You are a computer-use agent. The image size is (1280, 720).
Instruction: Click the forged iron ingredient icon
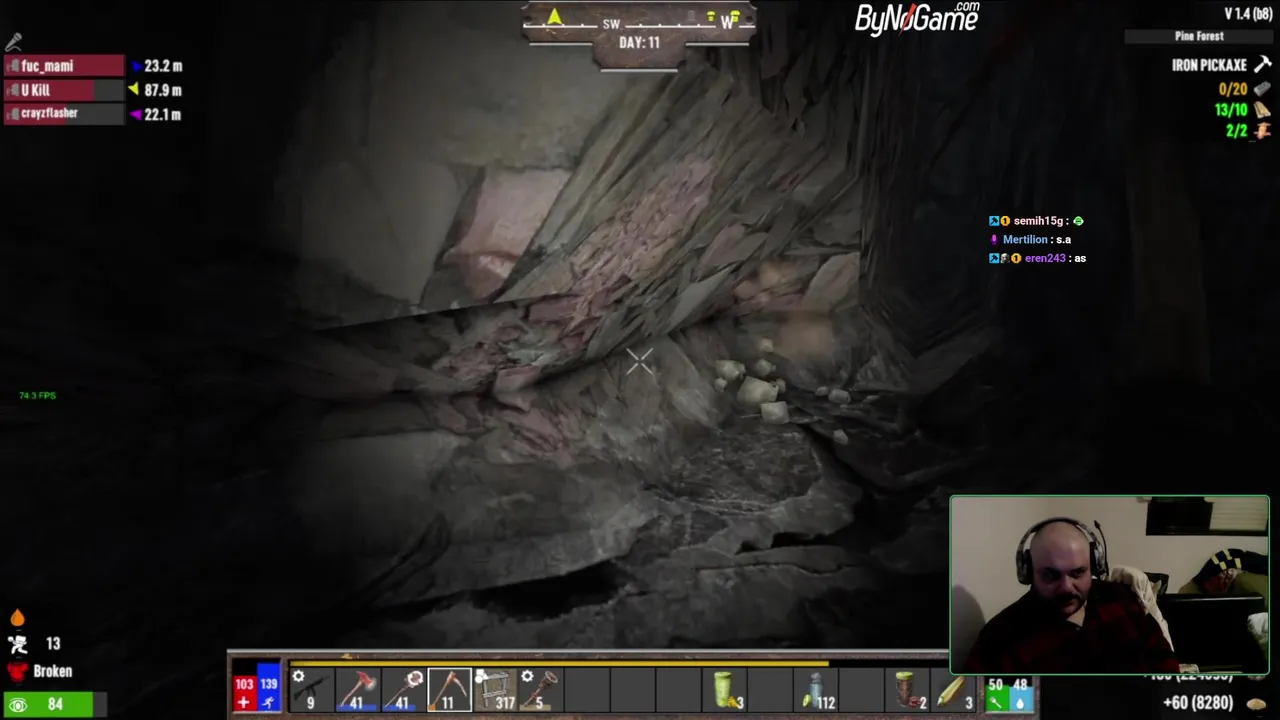(x=1261, y=89)
